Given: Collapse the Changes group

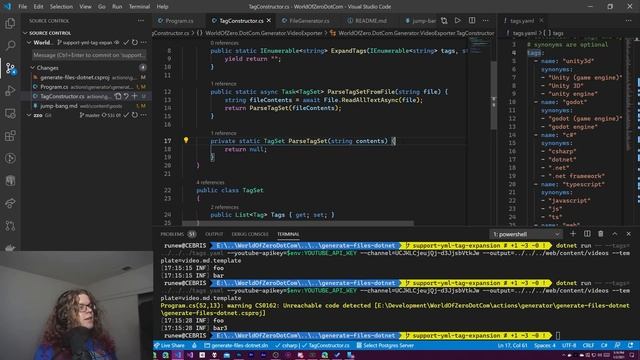Looking at the screenshot, I should tap(33, 68).
